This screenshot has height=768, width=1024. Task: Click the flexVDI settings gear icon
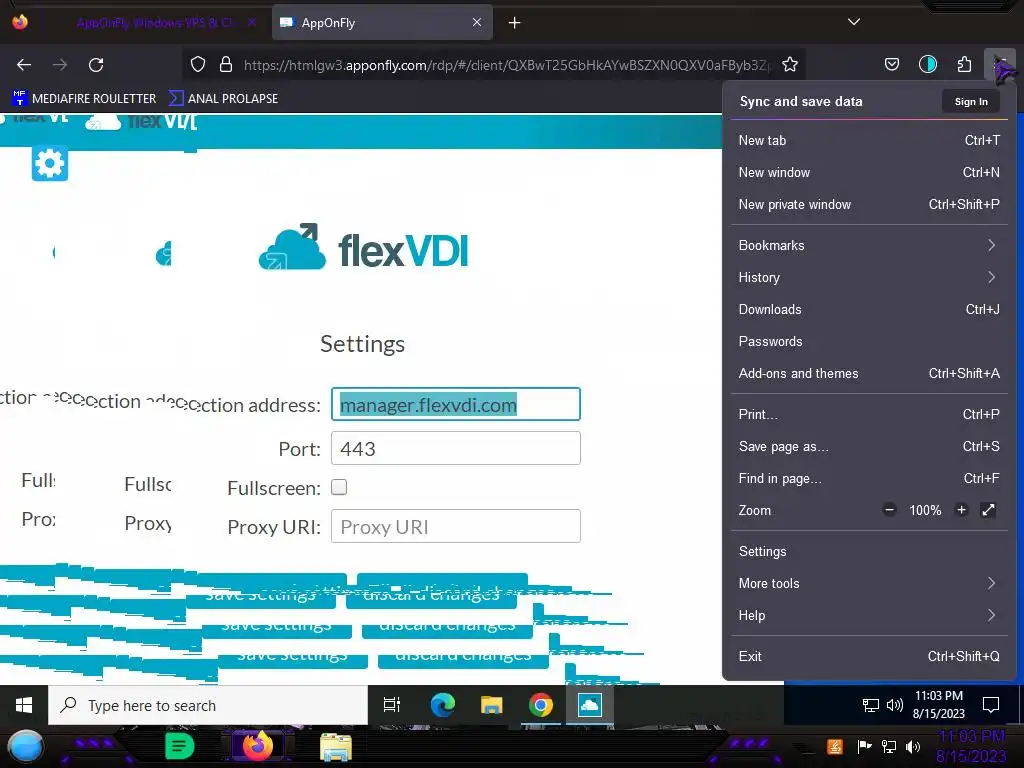click(x=50, y=163)
